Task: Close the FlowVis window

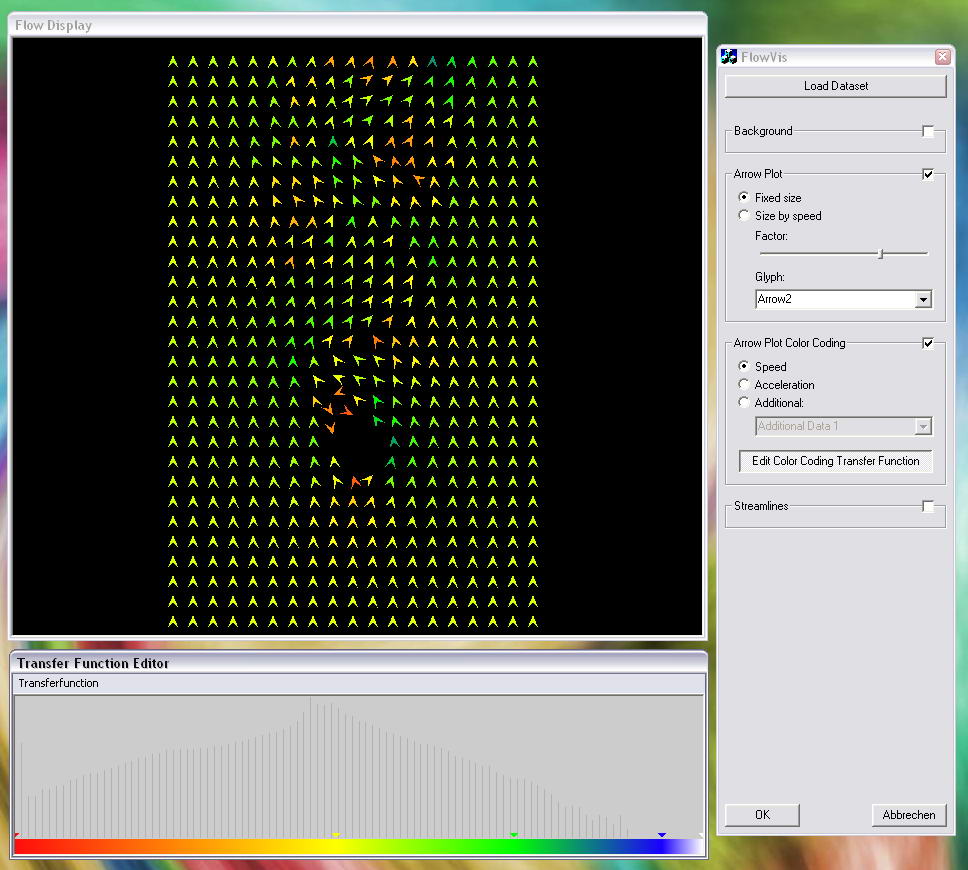Action: tap(943, 57)
